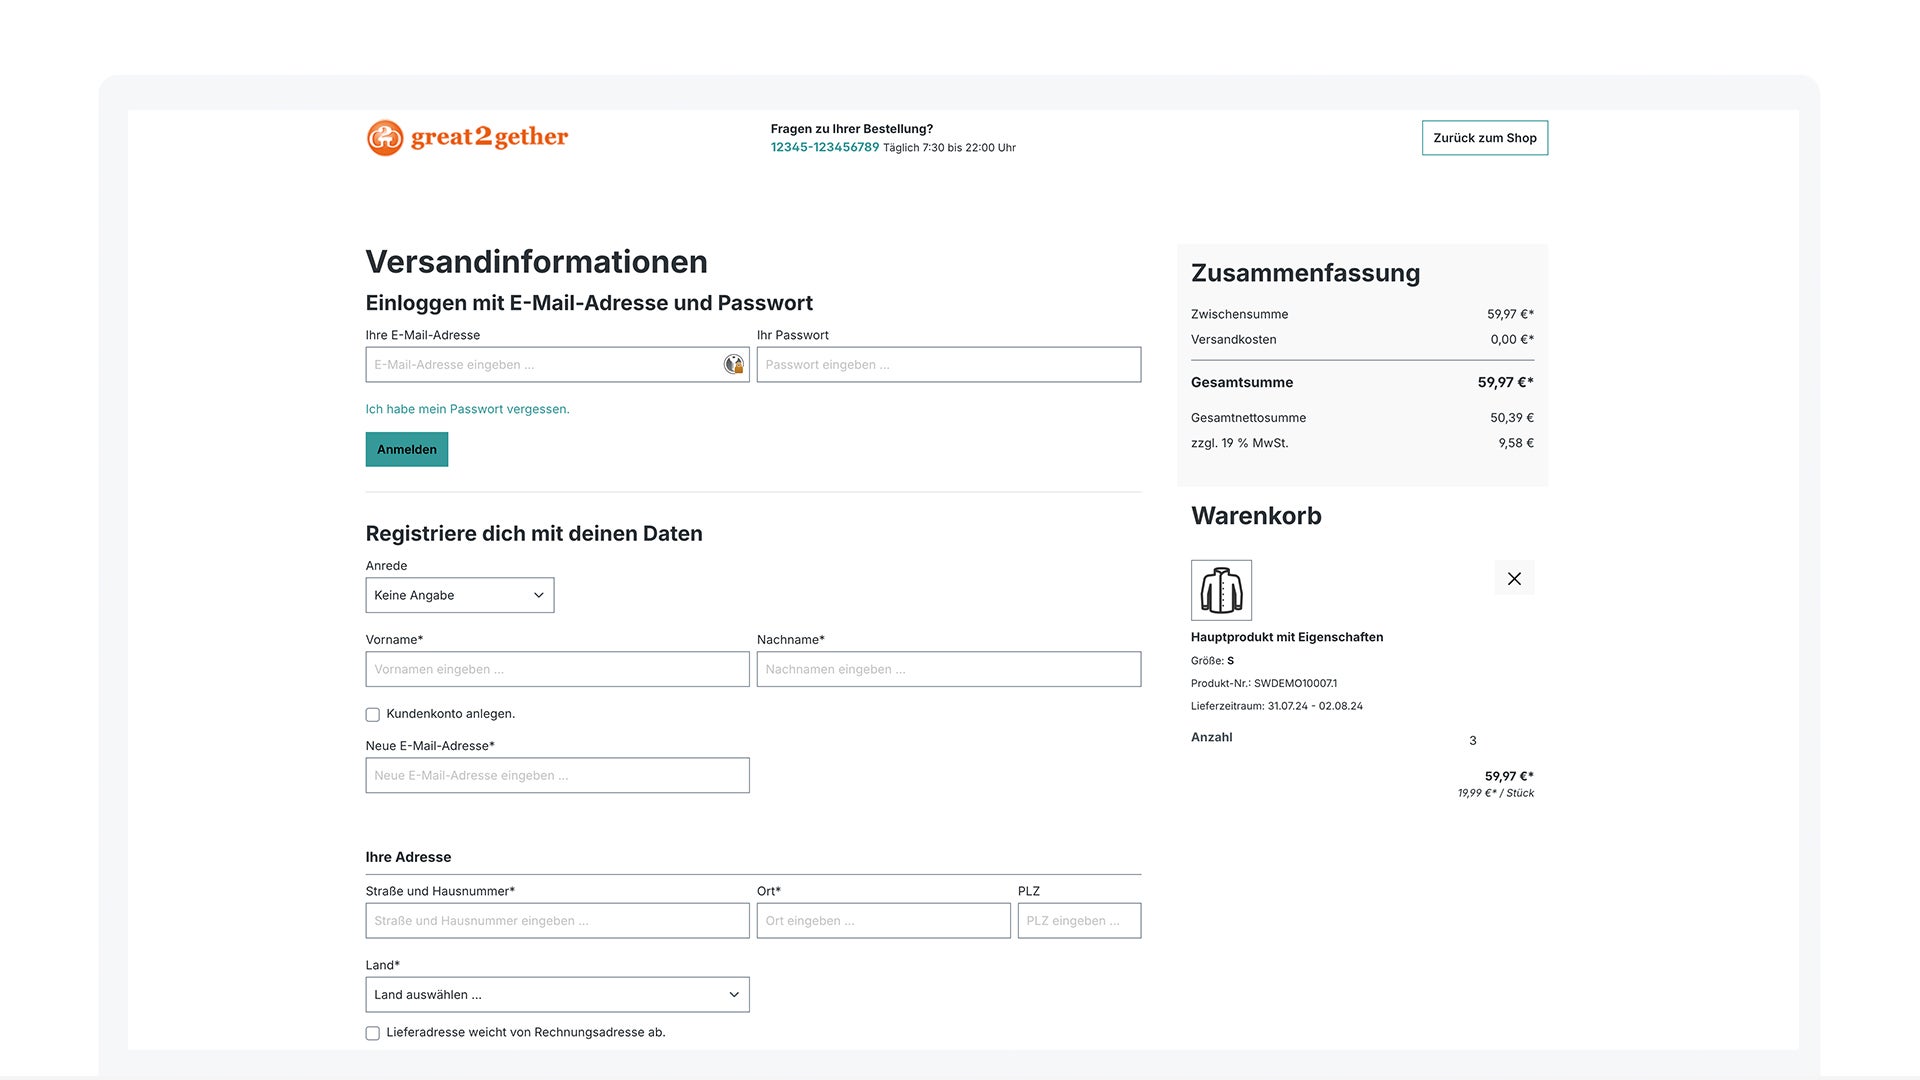
Task: Click the Versandkosten value 0,00 €
Action: 1512,339
